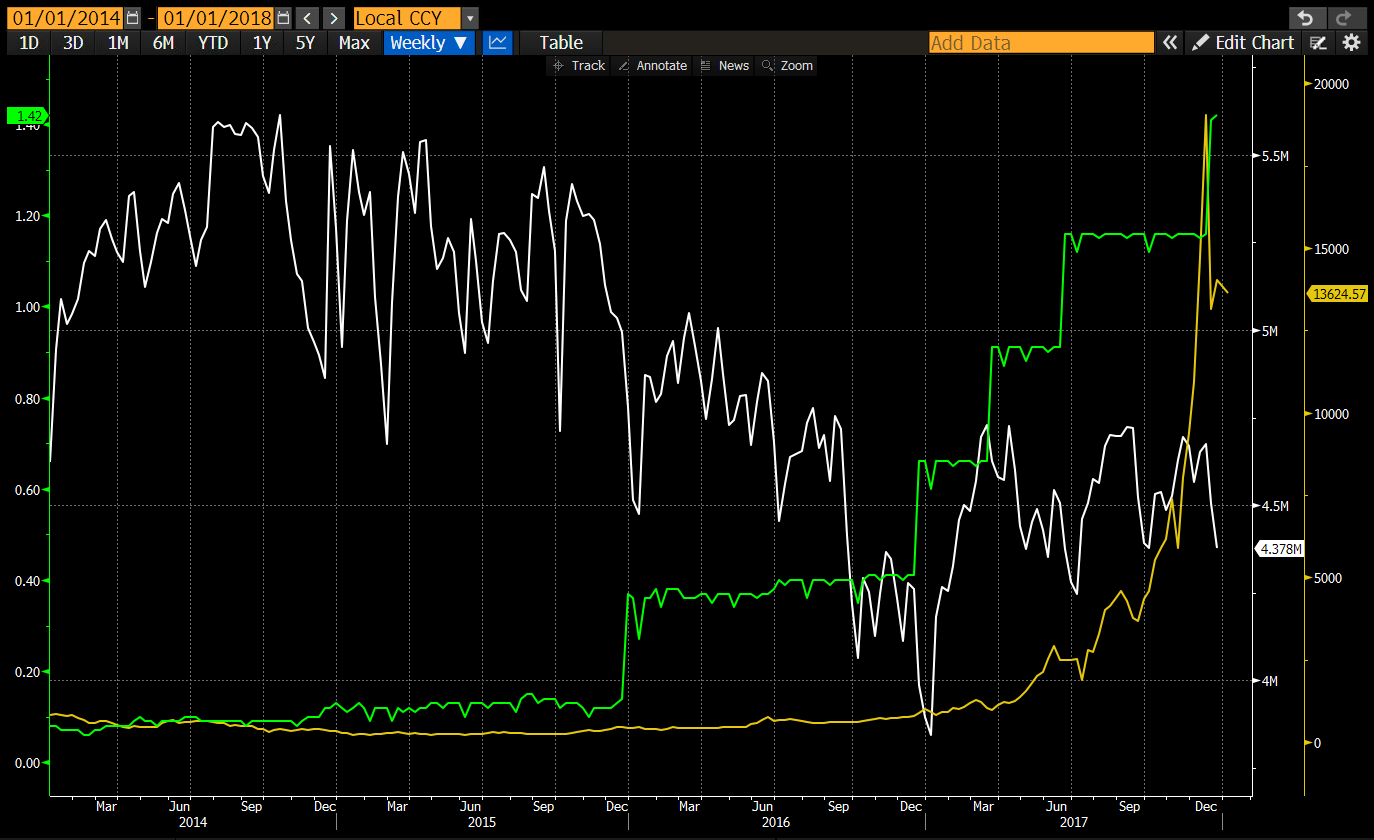Toggle News markers on the chart
The width and height of the screenshot is (1374, 840).
(x=724, y=65)
